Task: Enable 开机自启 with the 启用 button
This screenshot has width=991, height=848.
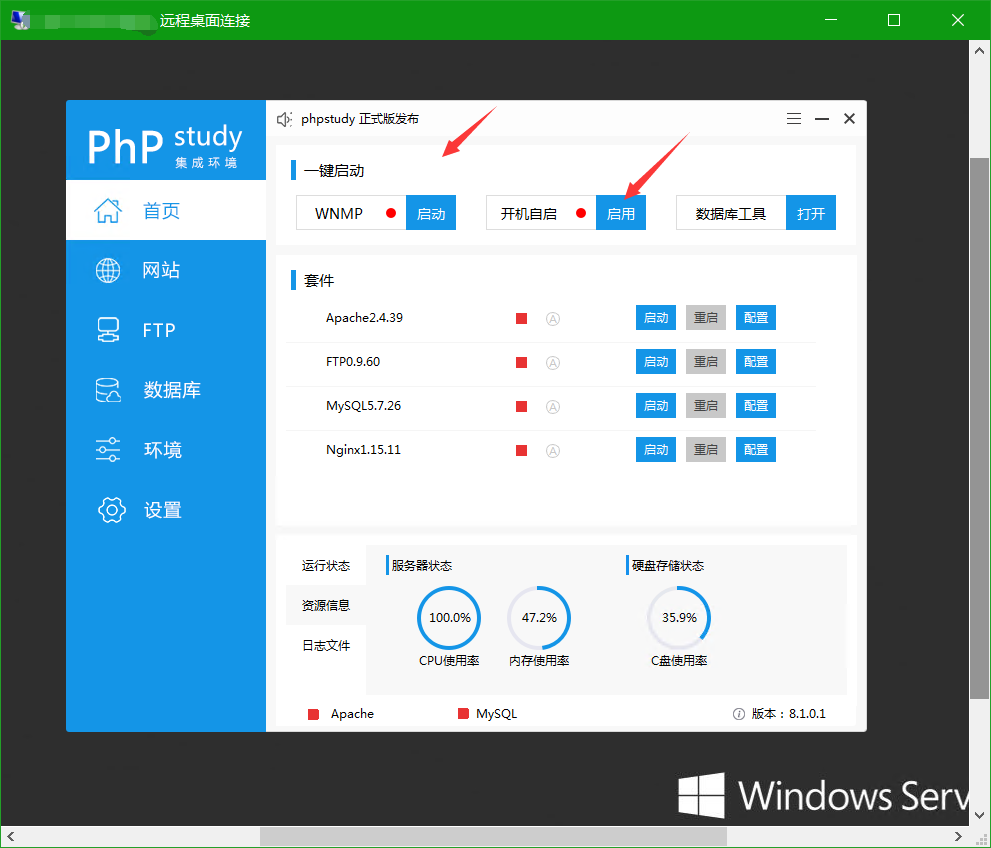Action: (621, 213)
